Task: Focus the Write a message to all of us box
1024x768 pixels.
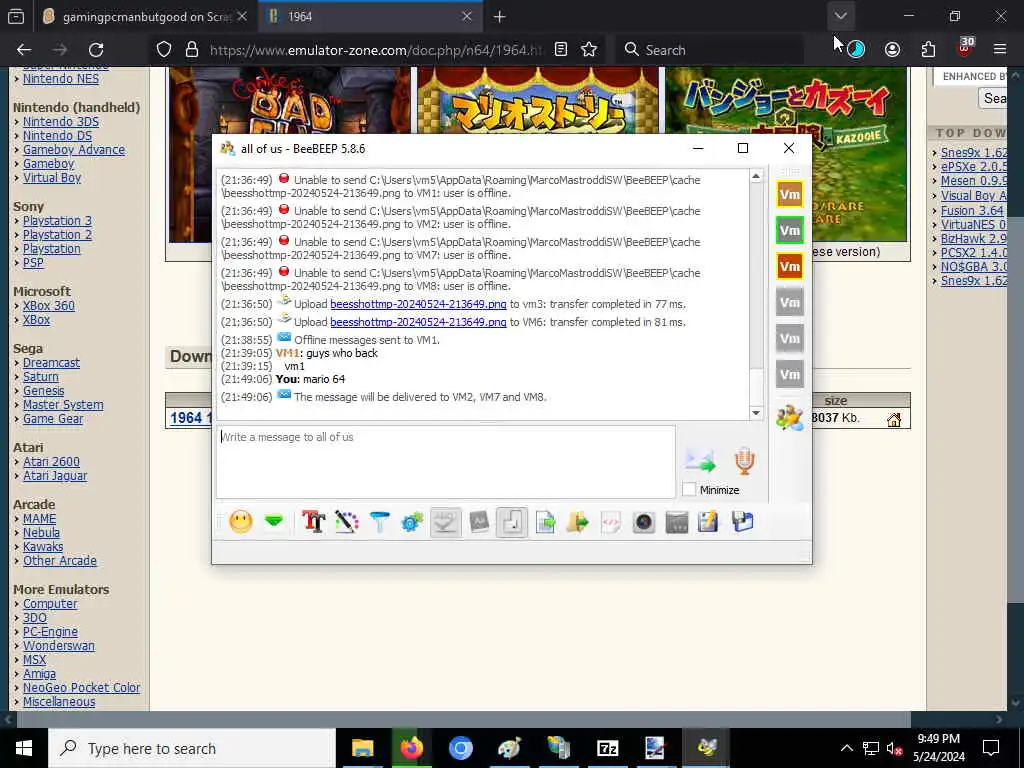Action: pos(446,462)
